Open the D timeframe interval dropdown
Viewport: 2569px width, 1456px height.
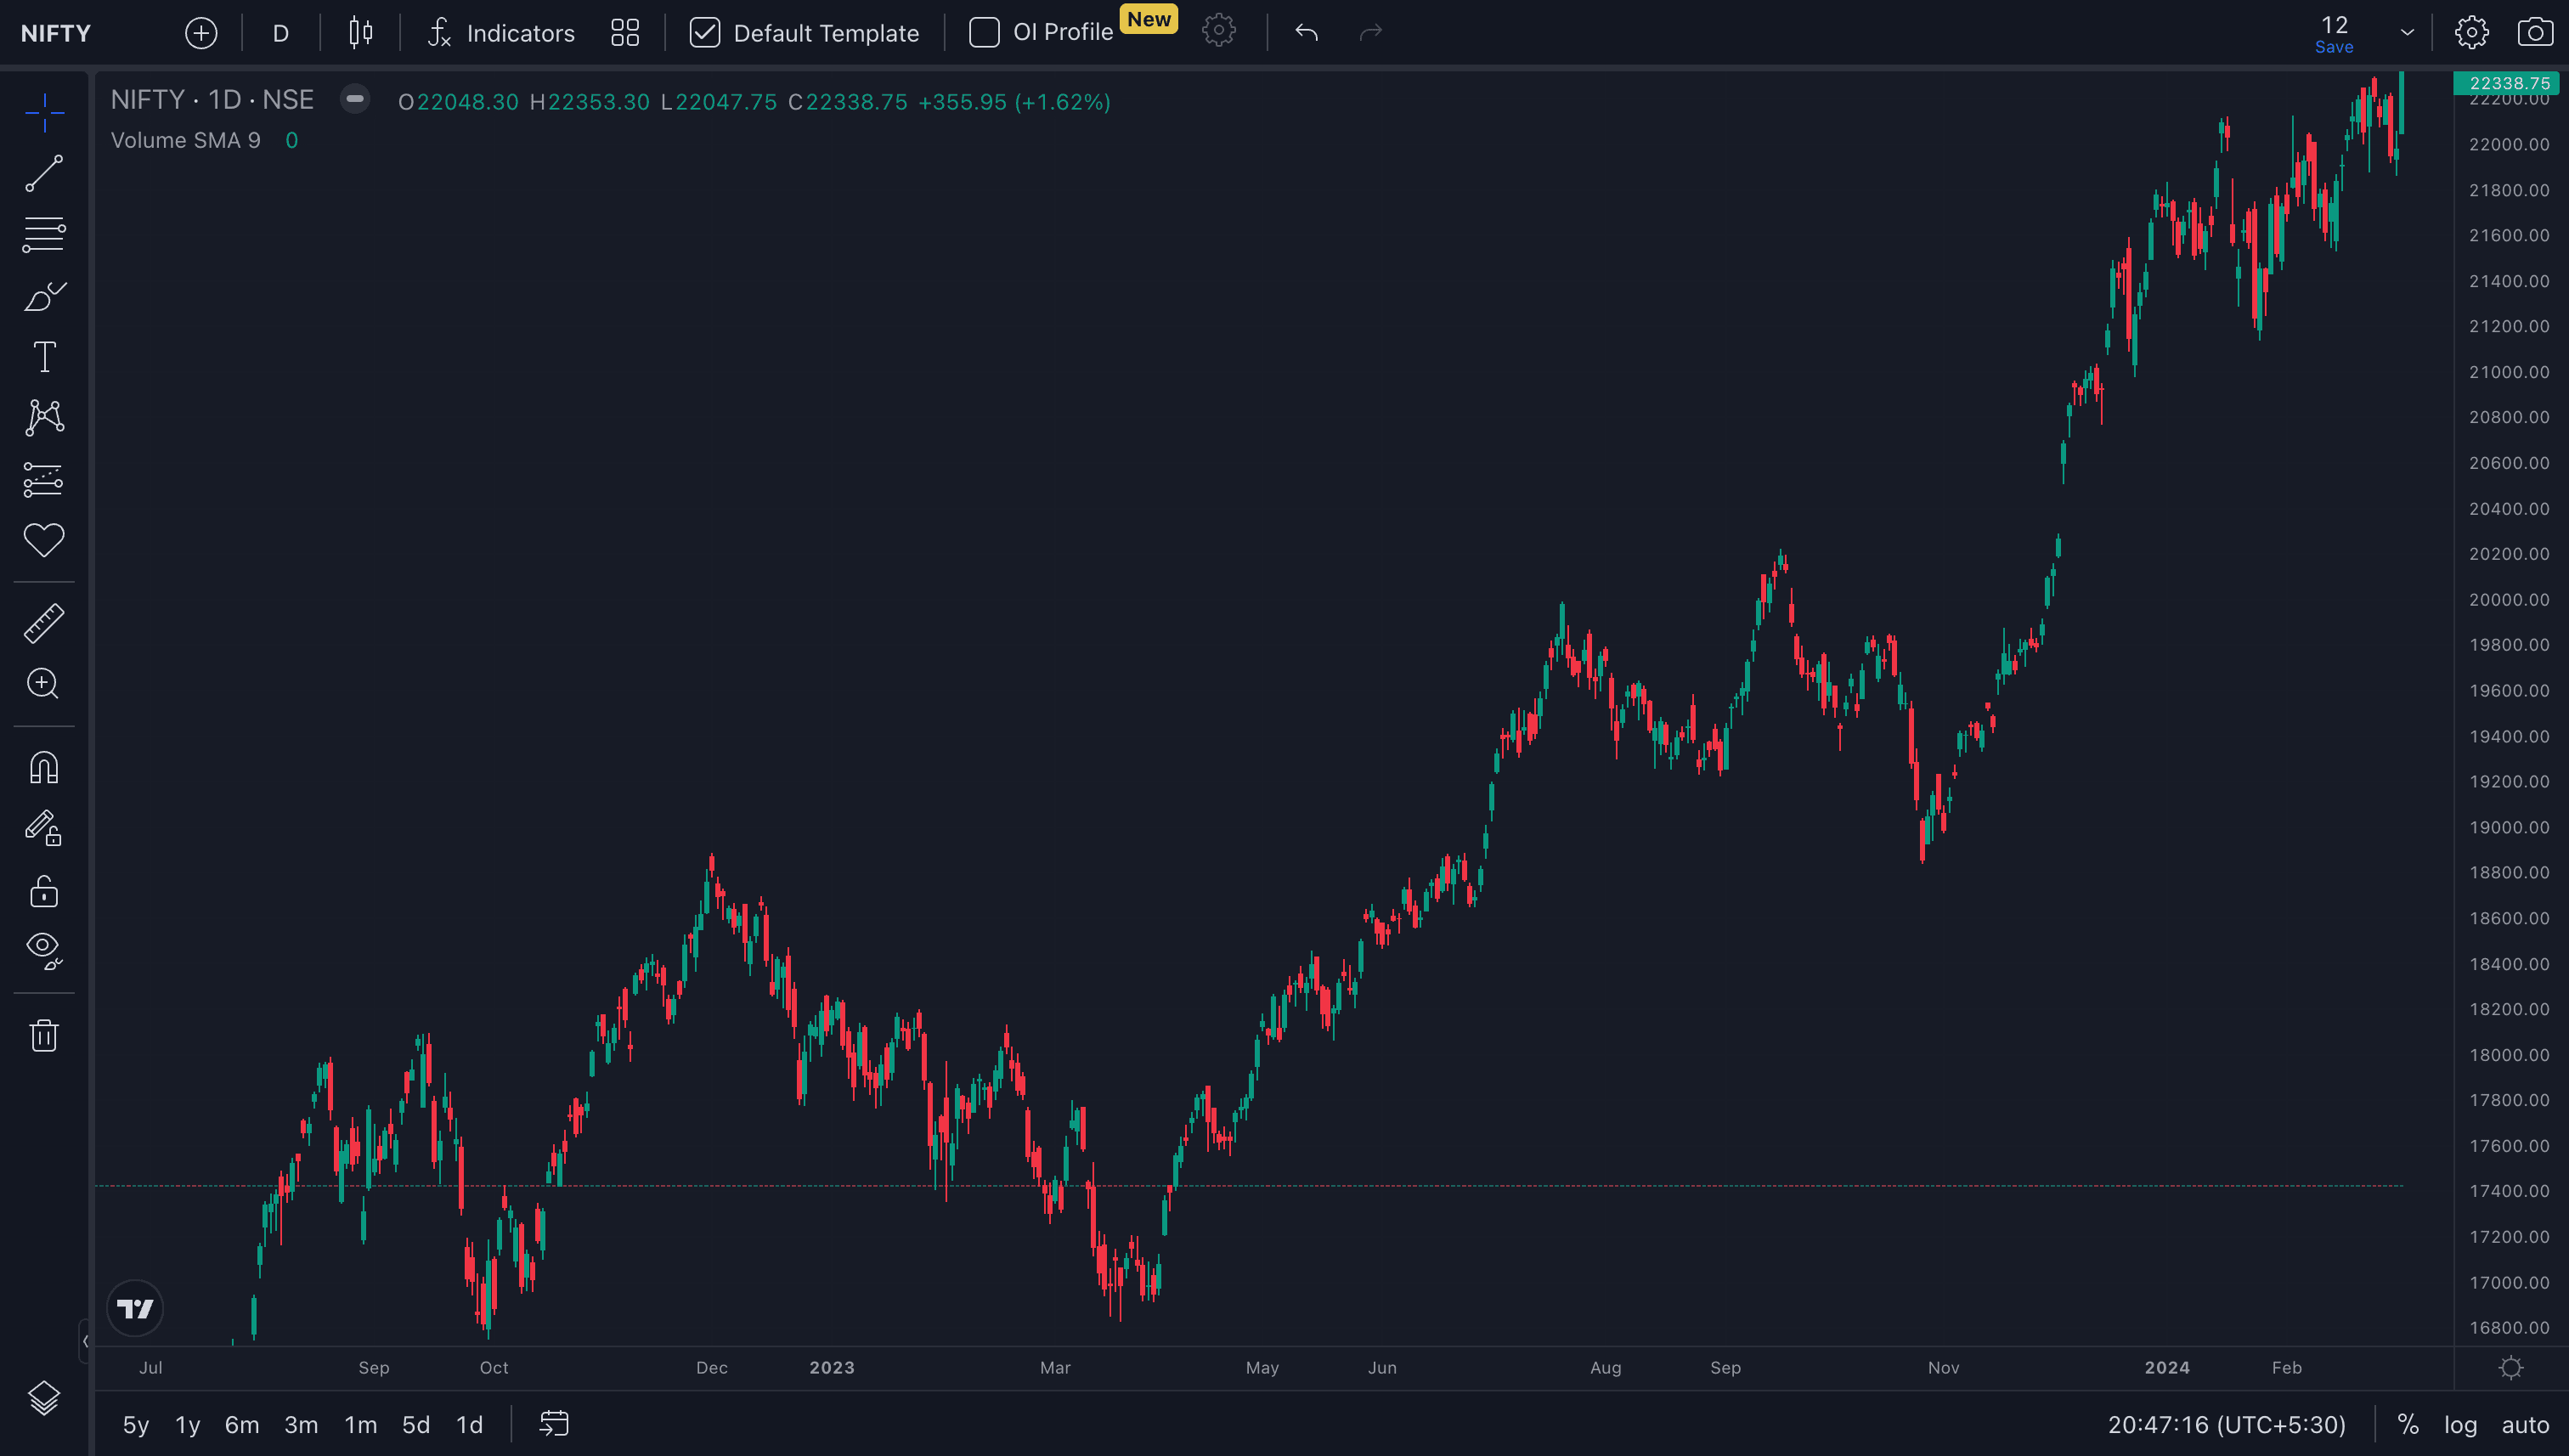coord(281,33)
